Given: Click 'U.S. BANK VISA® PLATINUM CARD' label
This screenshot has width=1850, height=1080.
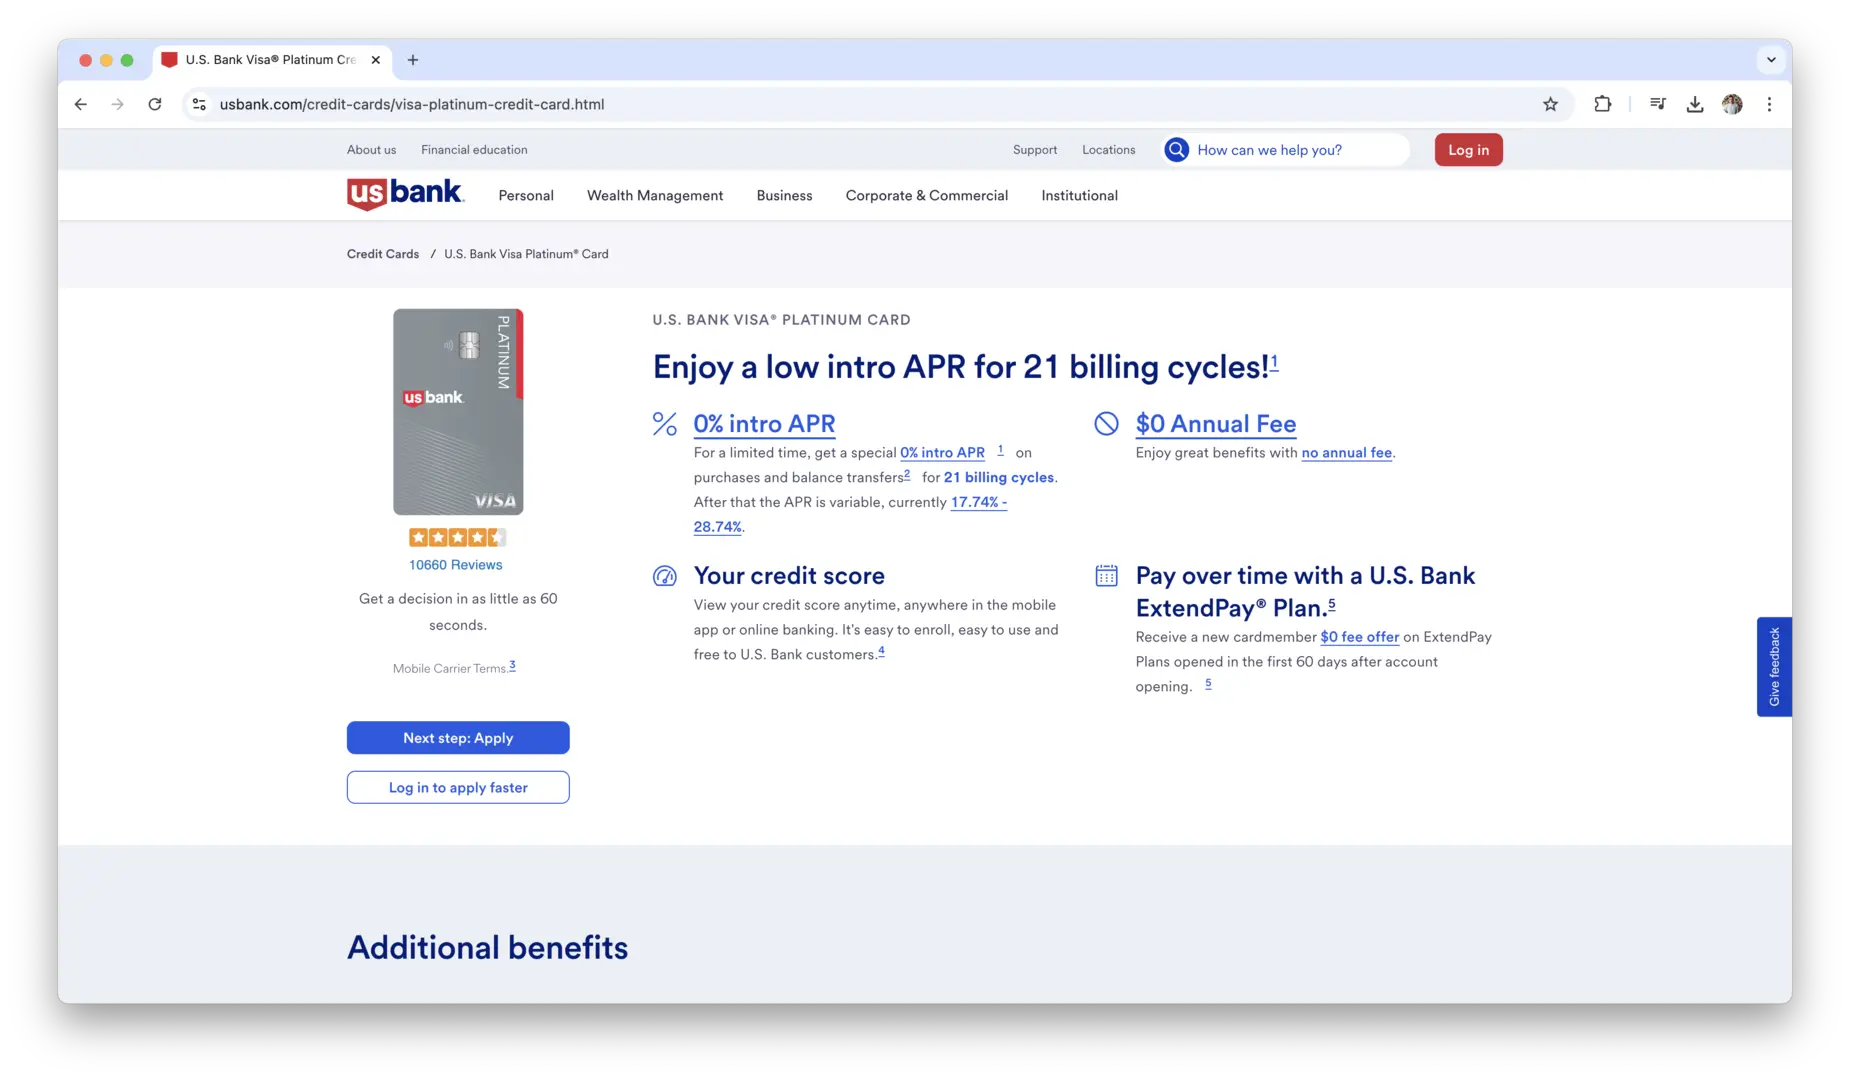Looking at the screenshot, I should tap(781, 320).
